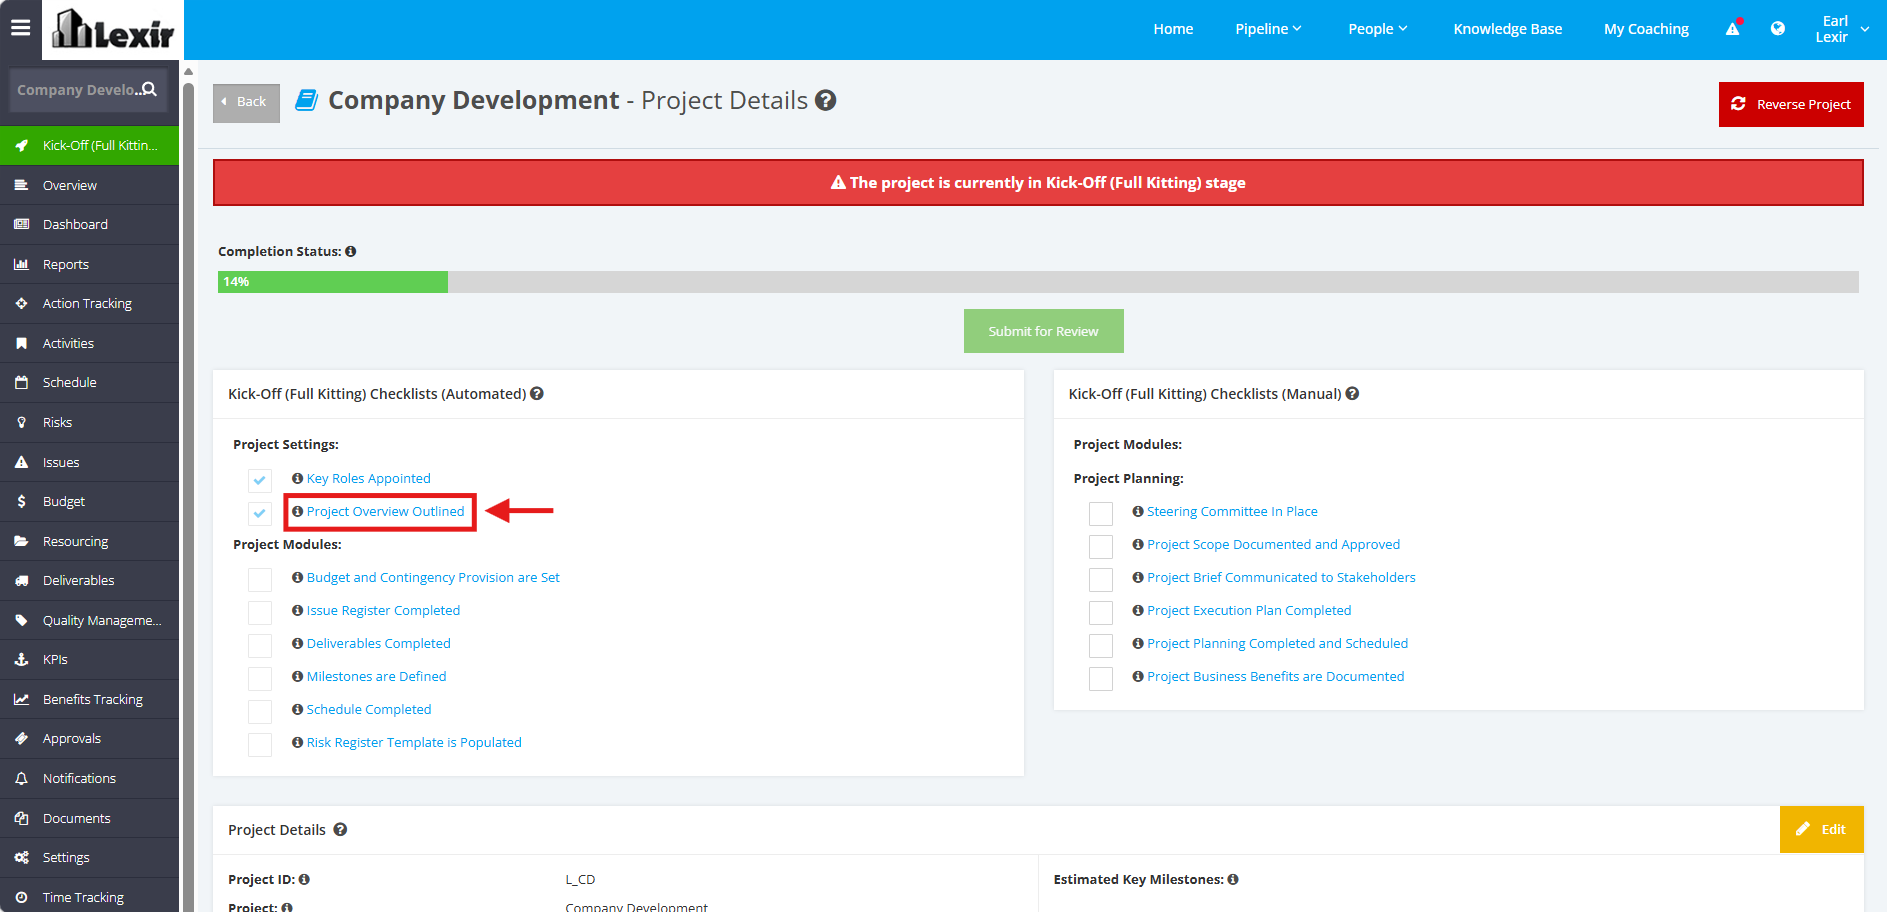The image size is (1887, 912).
Task: Click info icon next to Project ID
Action: click(304, 879)
